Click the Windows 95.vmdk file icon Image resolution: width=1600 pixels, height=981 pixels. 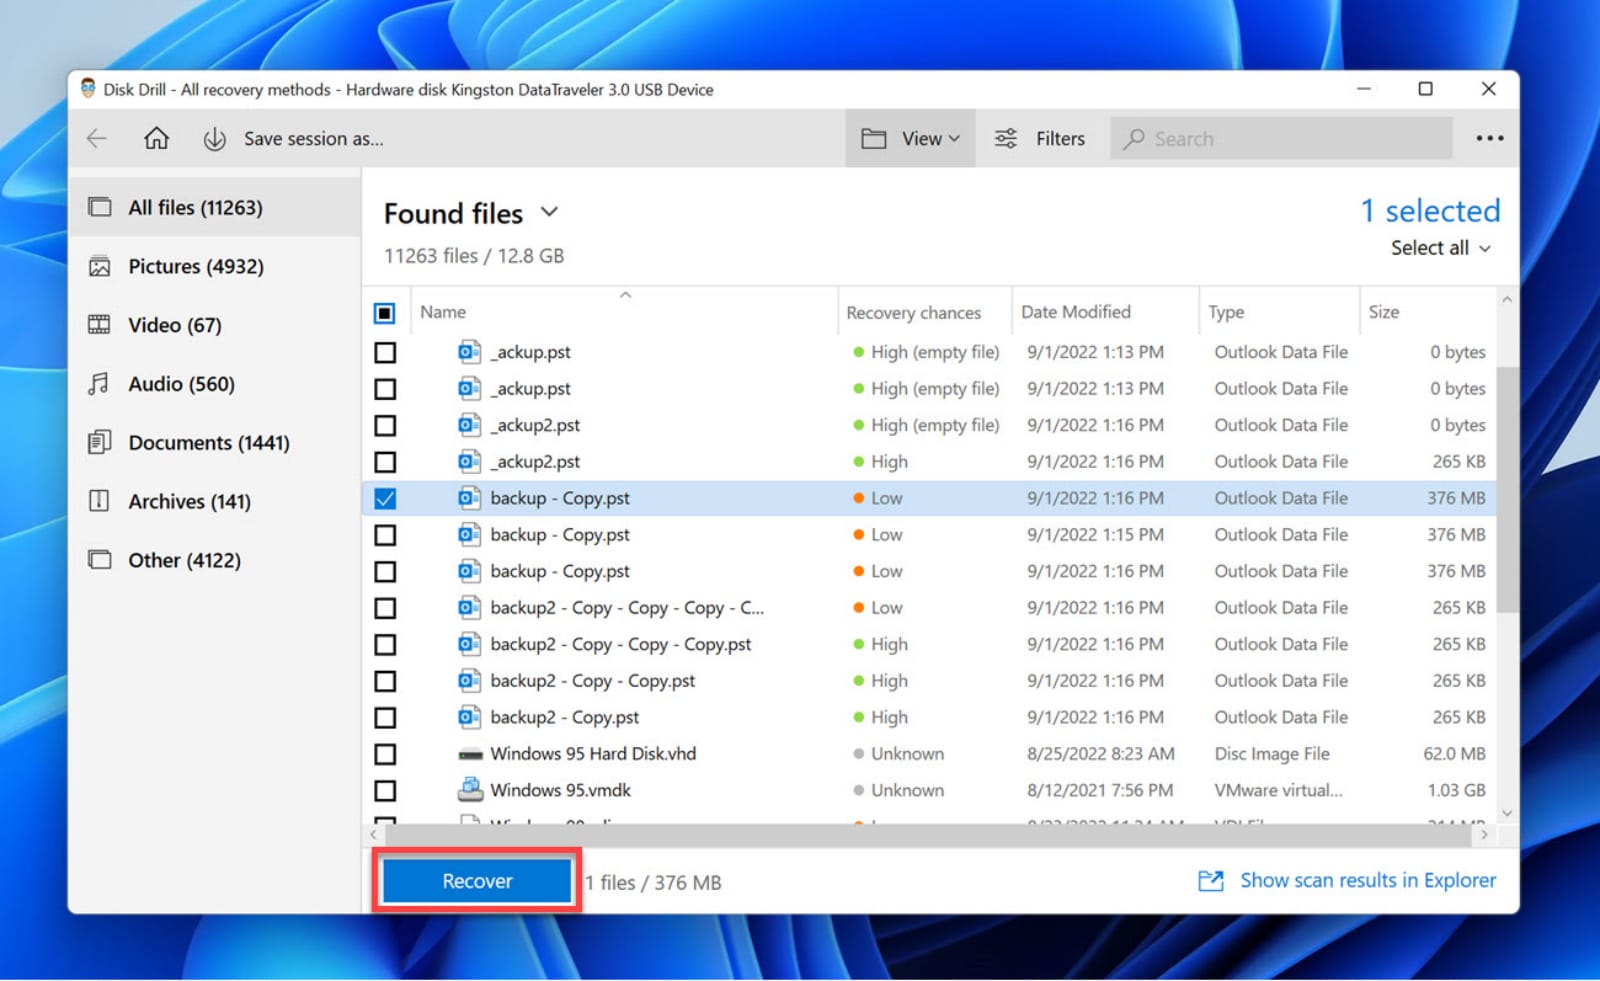tap(470, 790)
